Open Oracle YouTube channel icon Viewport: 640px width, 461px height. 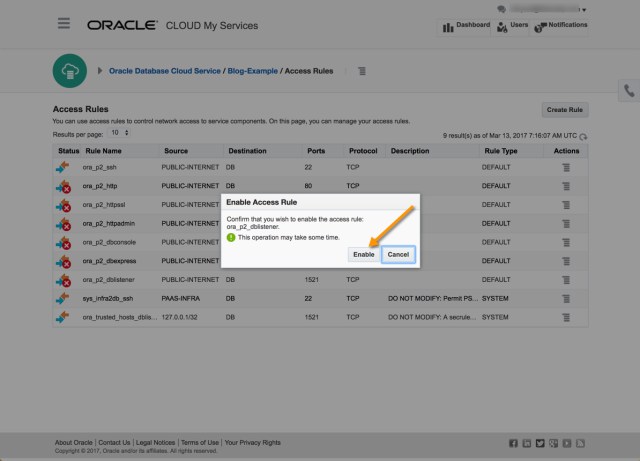[x=567, y=443]
